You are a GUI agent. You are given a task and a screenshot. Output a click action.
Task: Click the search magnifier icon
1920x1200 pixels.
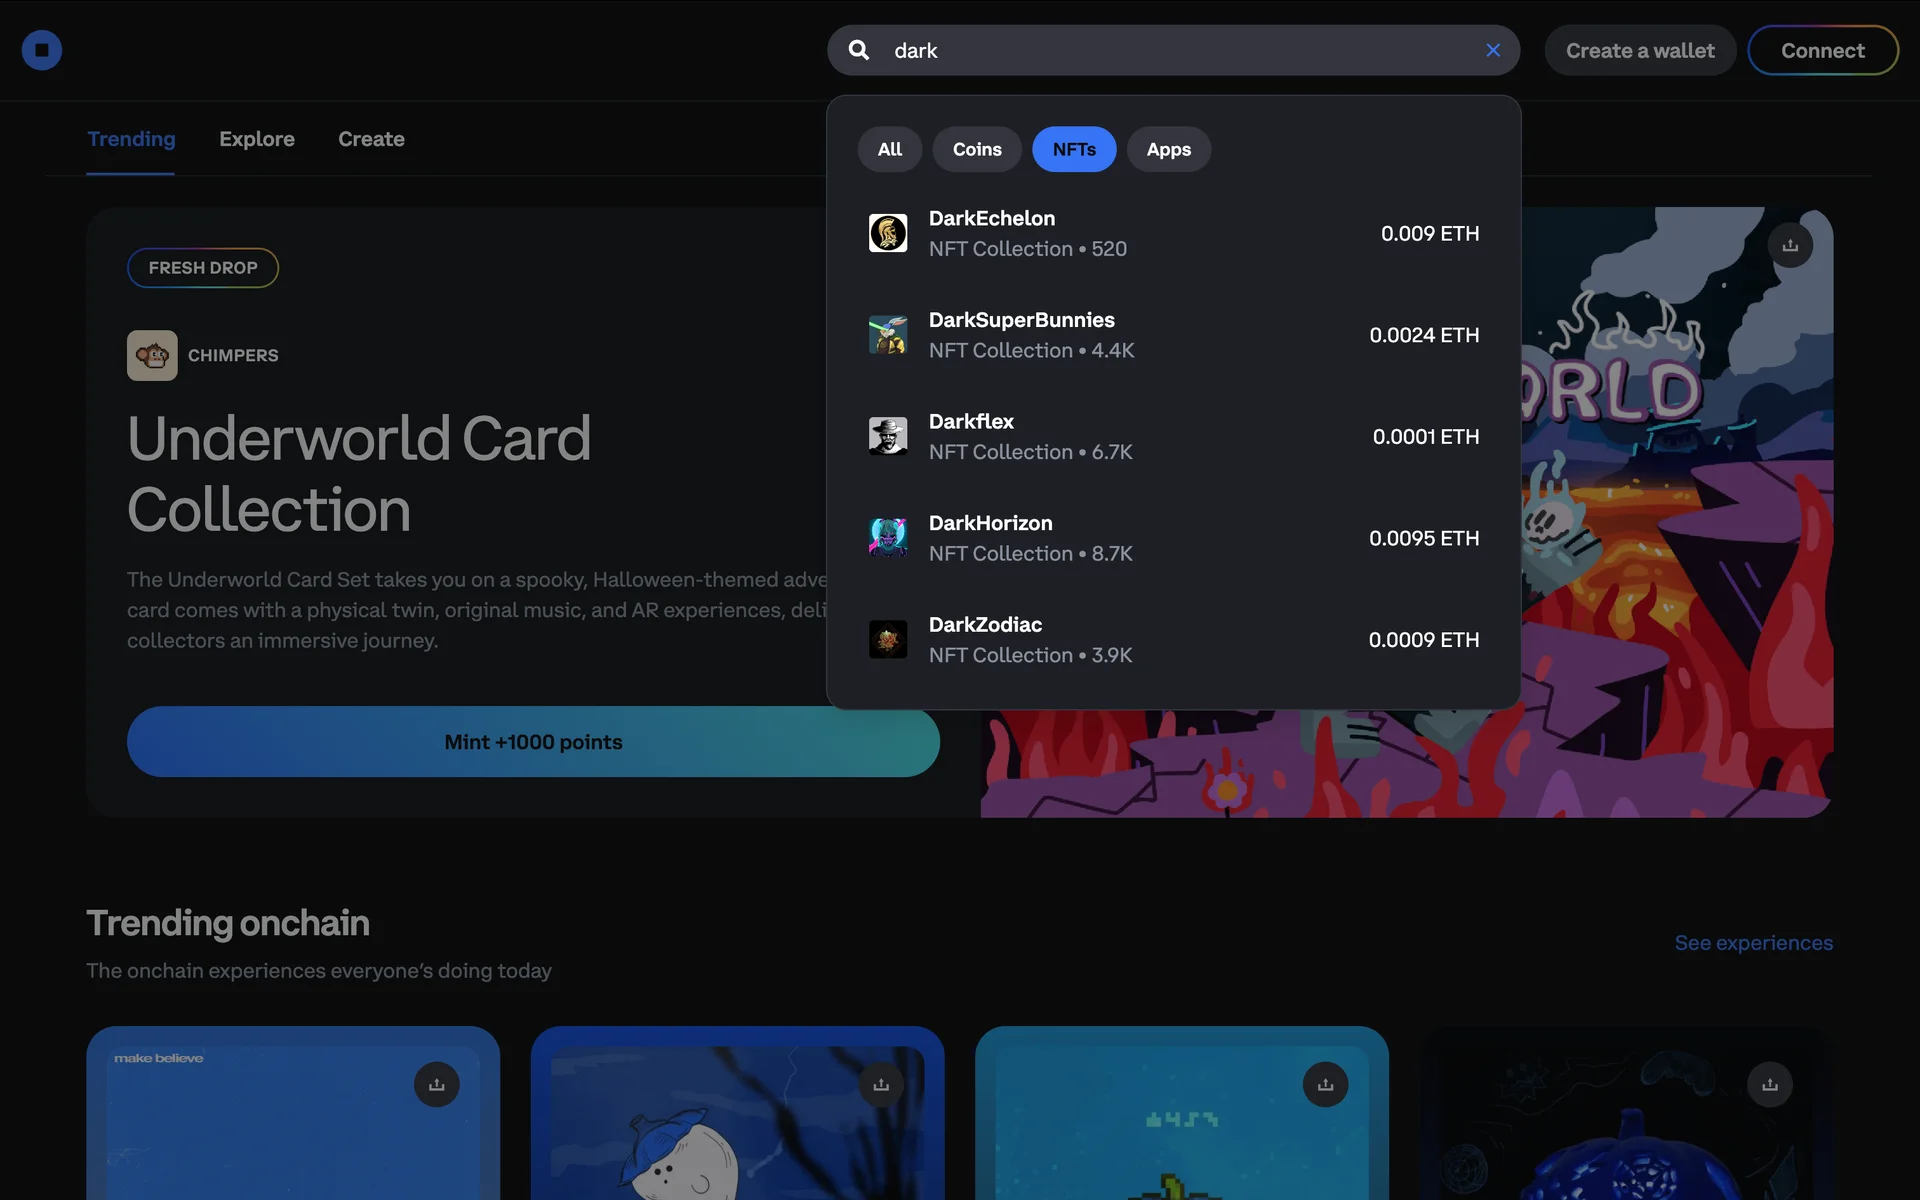pyautogui.click(x=859, y=50)
